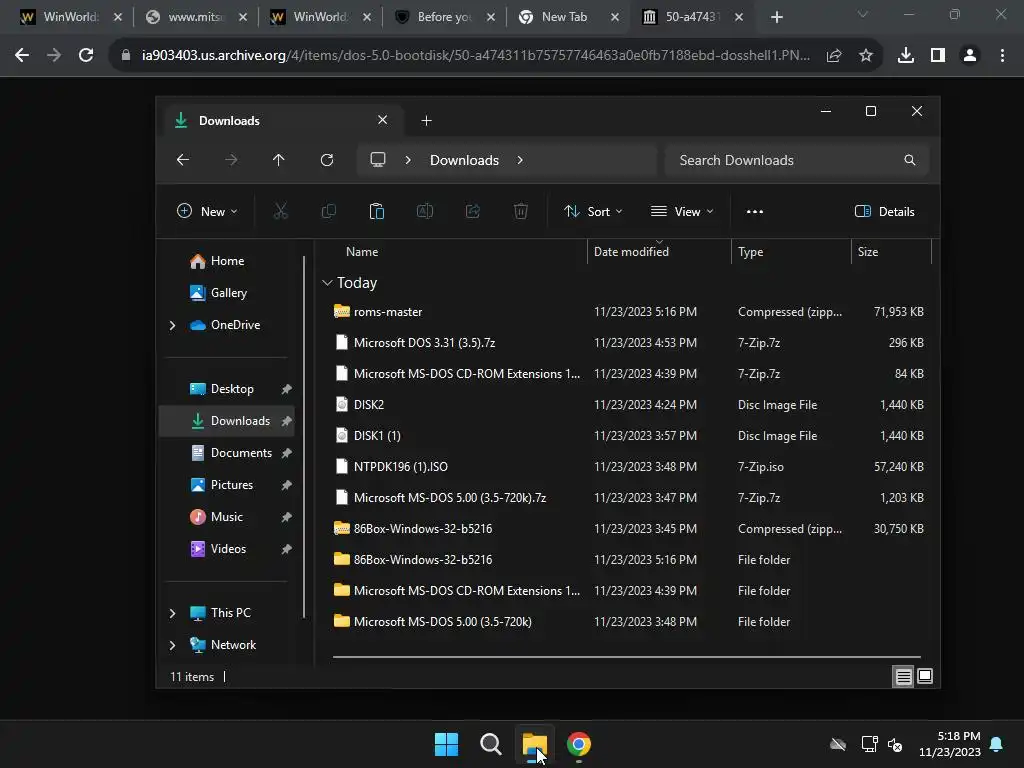Image resolution: width=1024 pixels, height=768 pixels.
Task: Open Chrome tab search dropdown arrow
Action: coord(863,14)
